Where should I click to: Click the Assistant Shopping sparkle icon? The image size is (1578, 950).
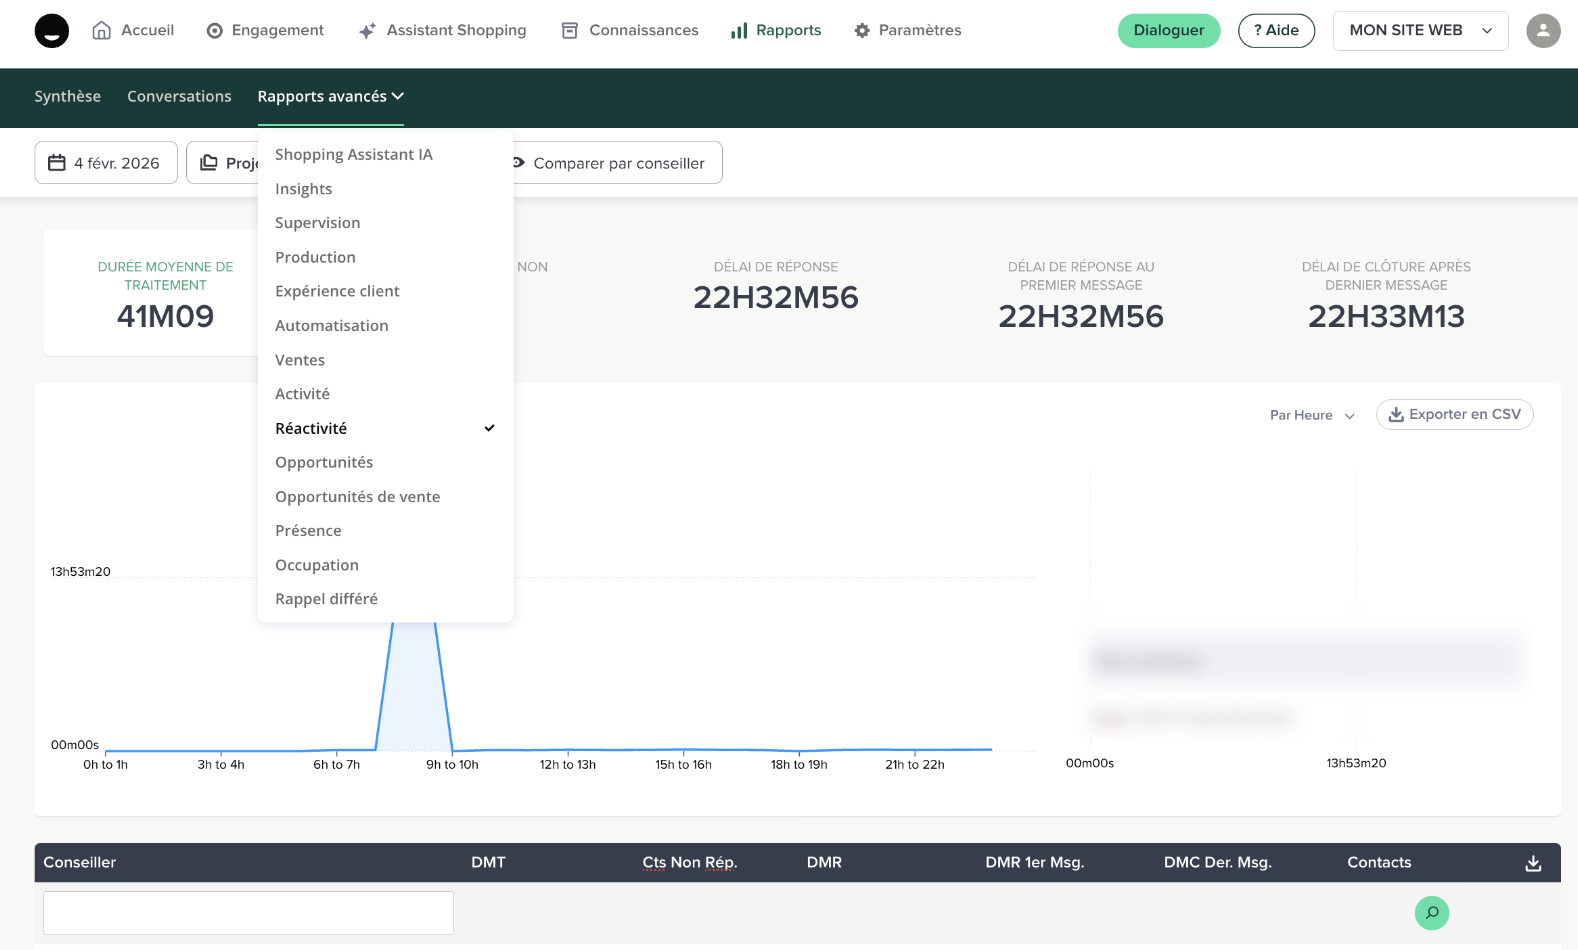pos(367,31)
